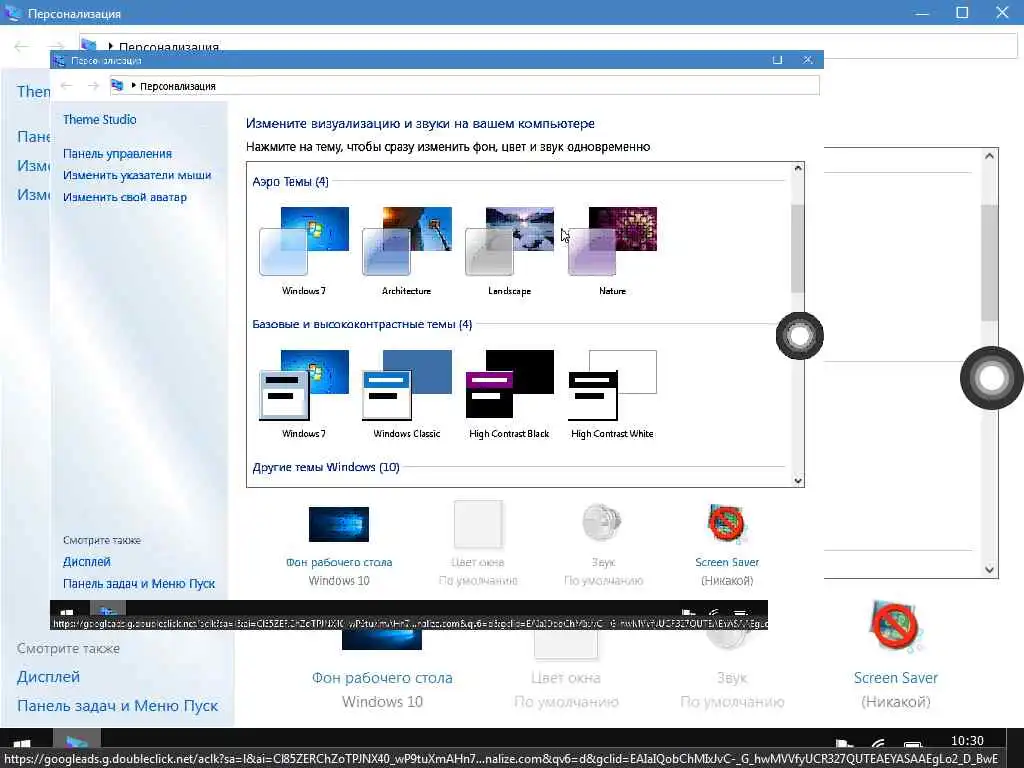Open Панель управления link in front window

118,153
